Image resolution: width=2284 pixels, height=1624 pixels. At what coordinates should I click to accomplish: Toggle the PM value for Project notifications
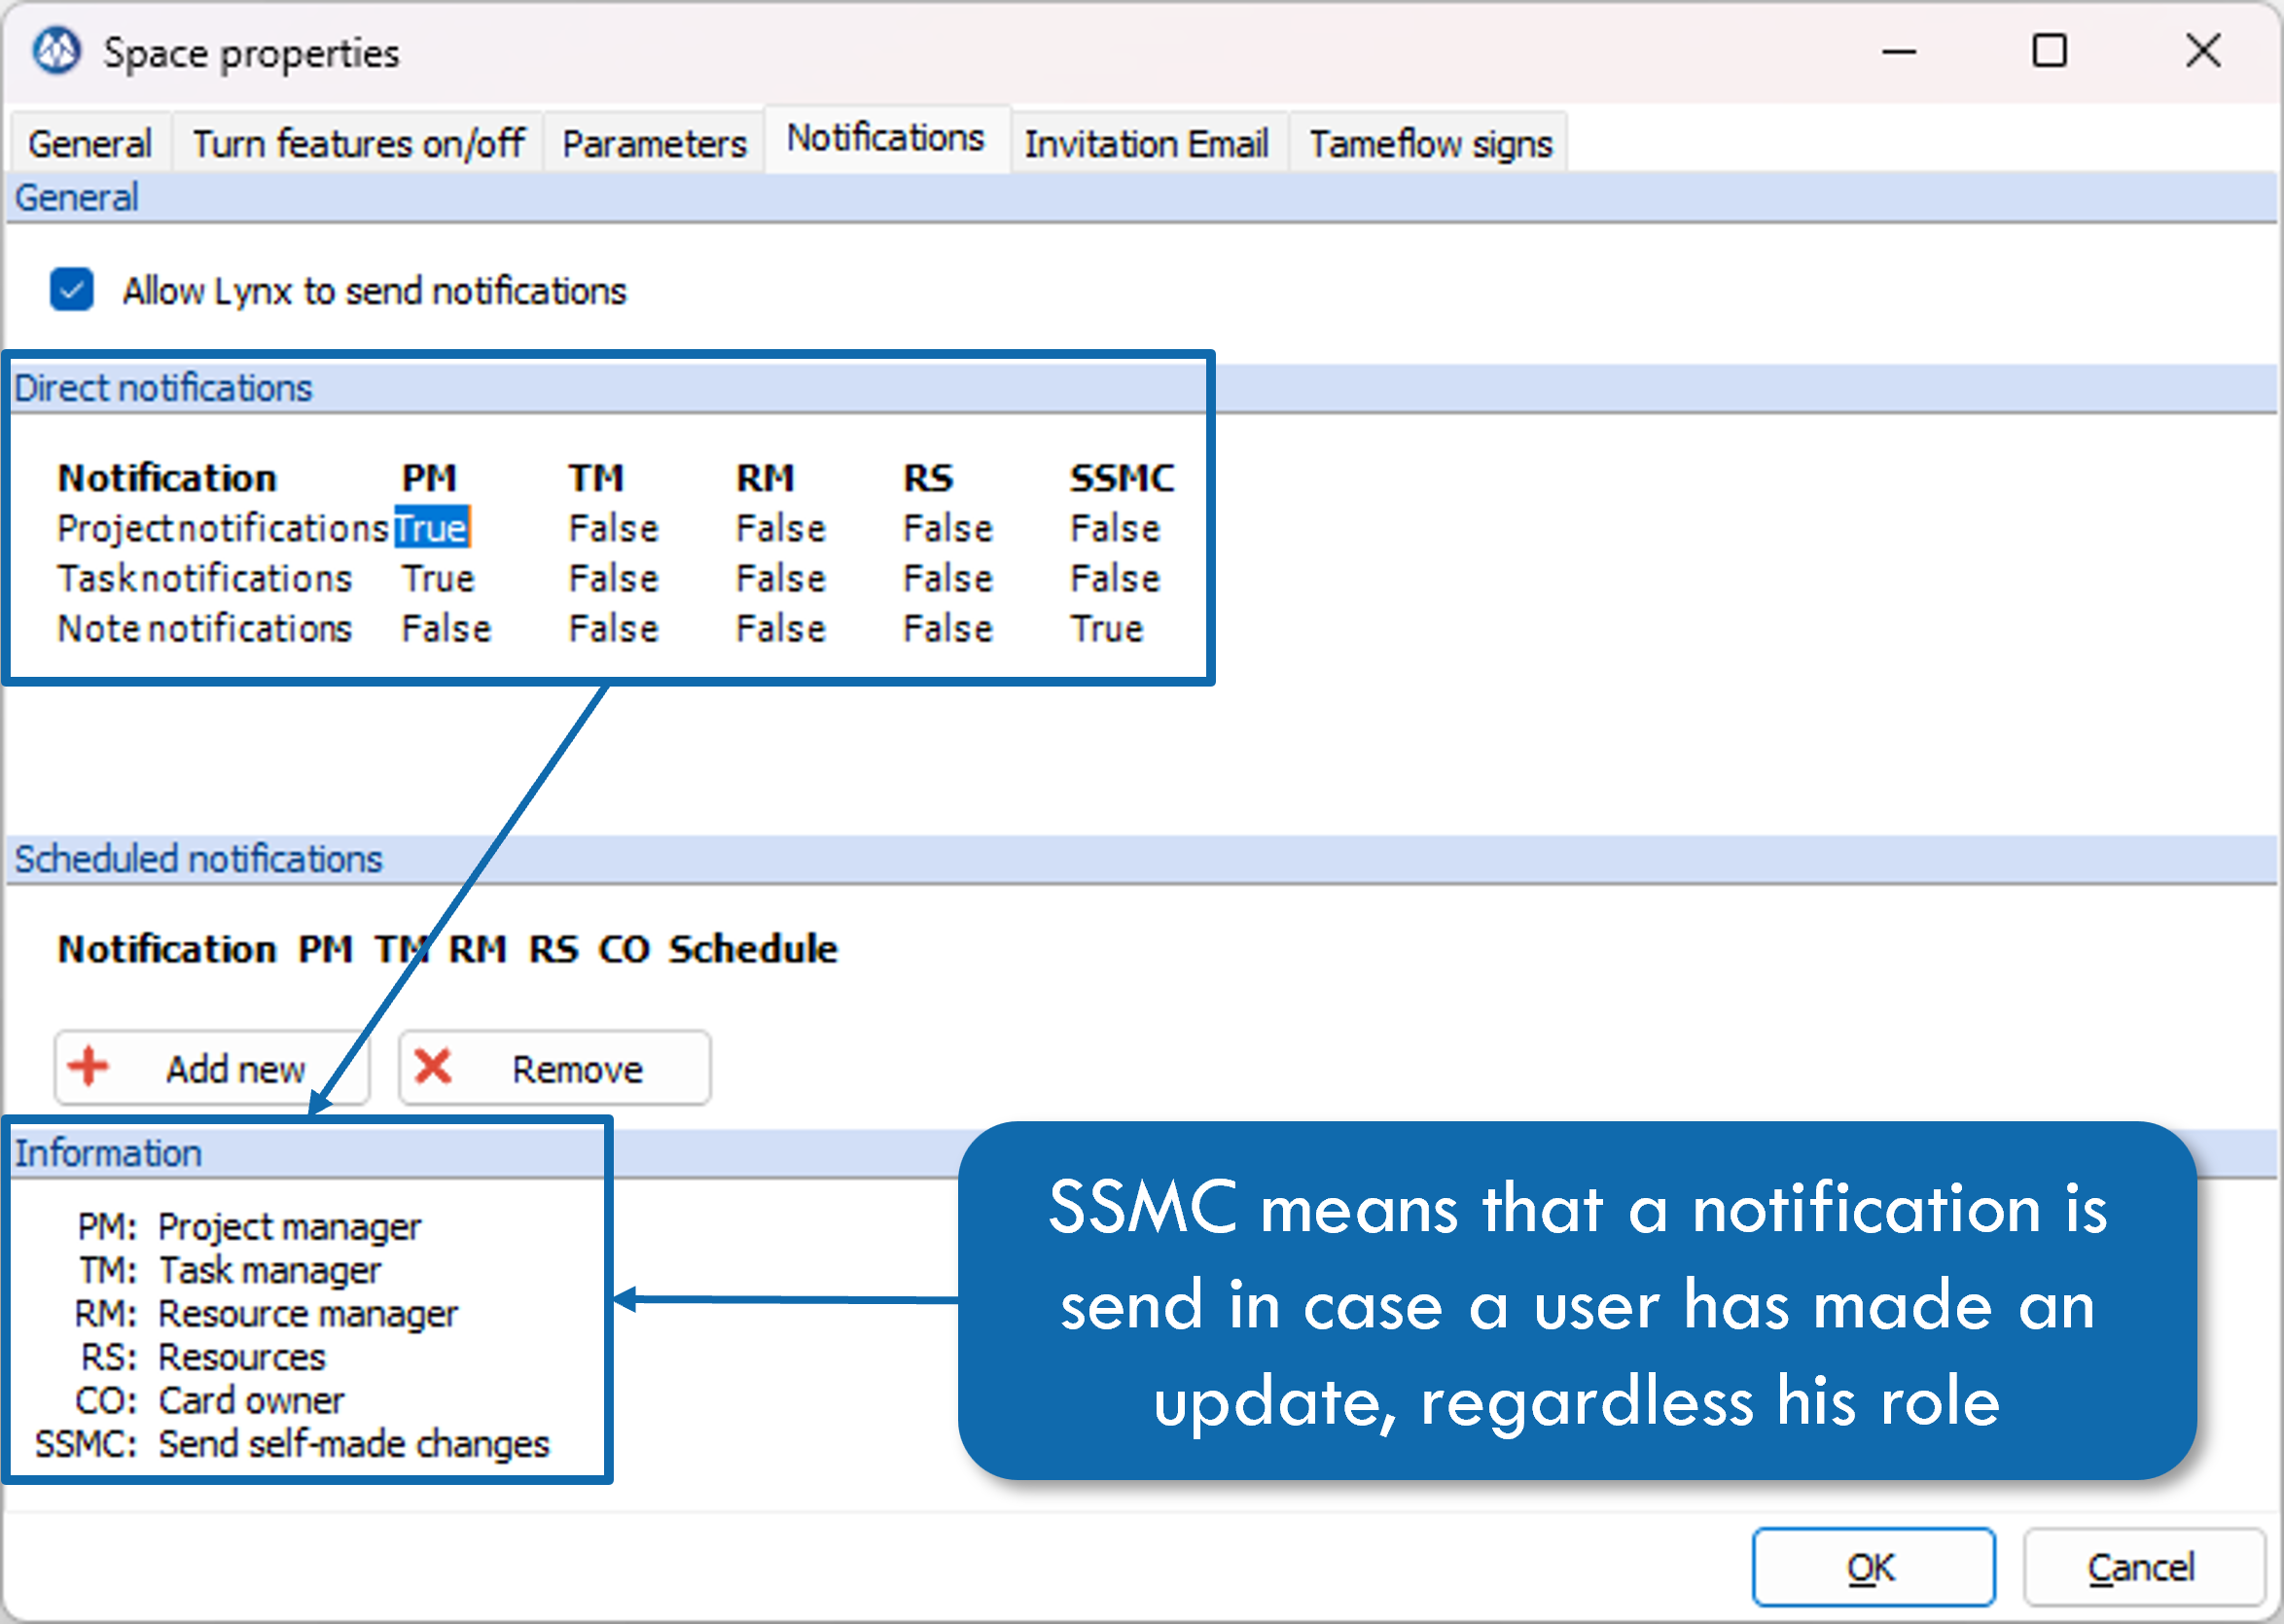point(431,527)
